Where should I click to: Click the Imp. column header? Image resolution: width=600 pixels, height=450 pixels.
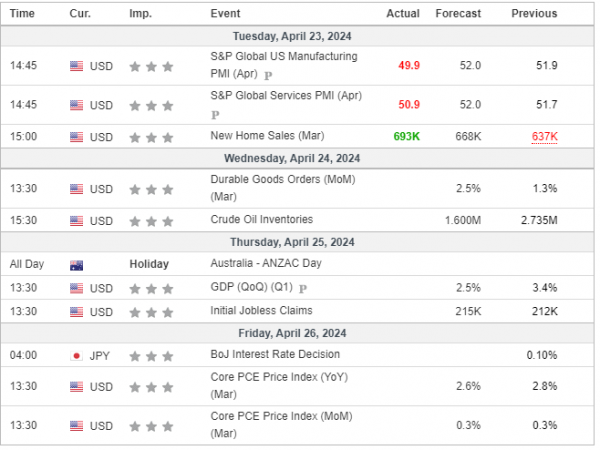point(140,13)
